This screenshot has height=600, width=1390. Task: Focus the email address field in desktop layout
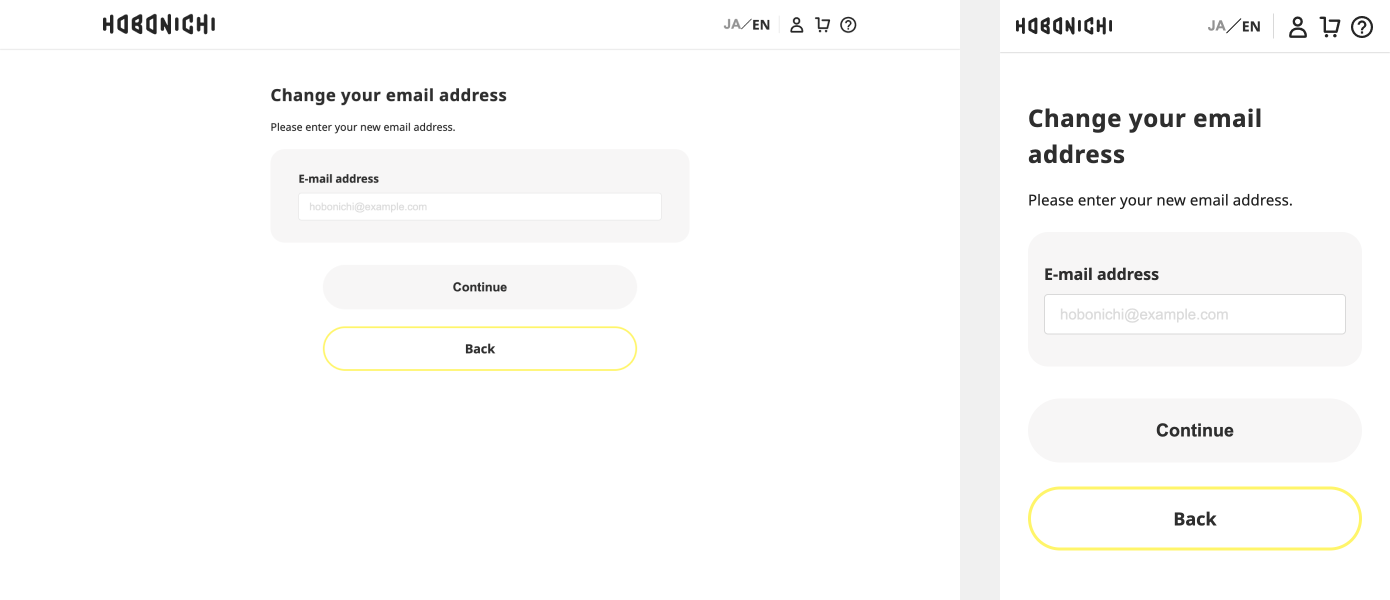point(480,207)
